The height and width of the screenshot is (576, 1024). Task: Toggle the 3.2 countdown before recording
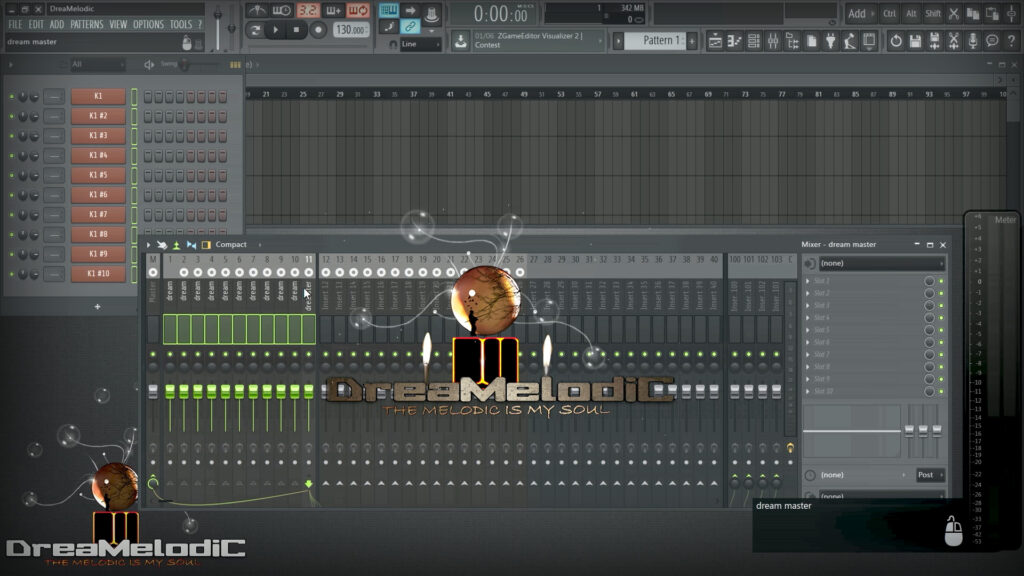[x=308, y=10]
